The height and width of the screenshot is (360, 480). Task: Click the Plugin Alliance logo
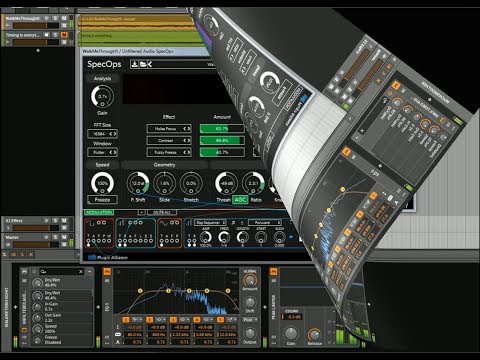[108, 257]
